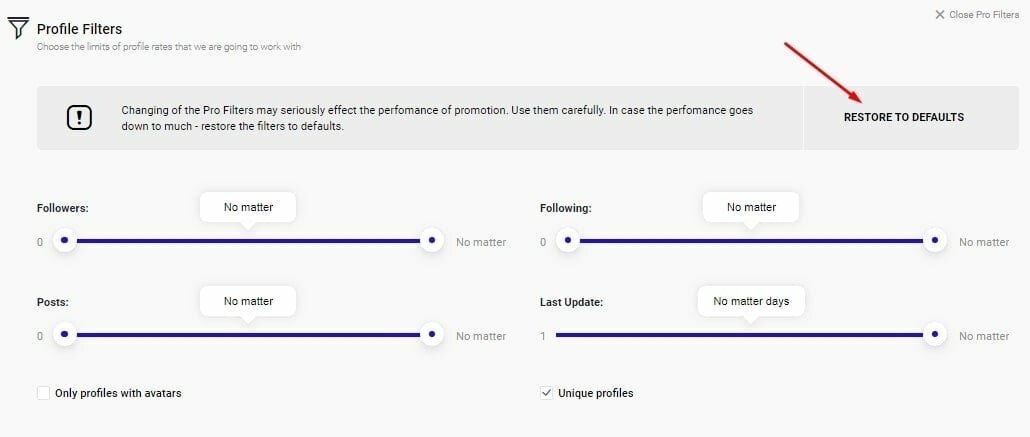Click the Posts slider maximum handle
The image size is (1030, 437).
pos(432,335)
